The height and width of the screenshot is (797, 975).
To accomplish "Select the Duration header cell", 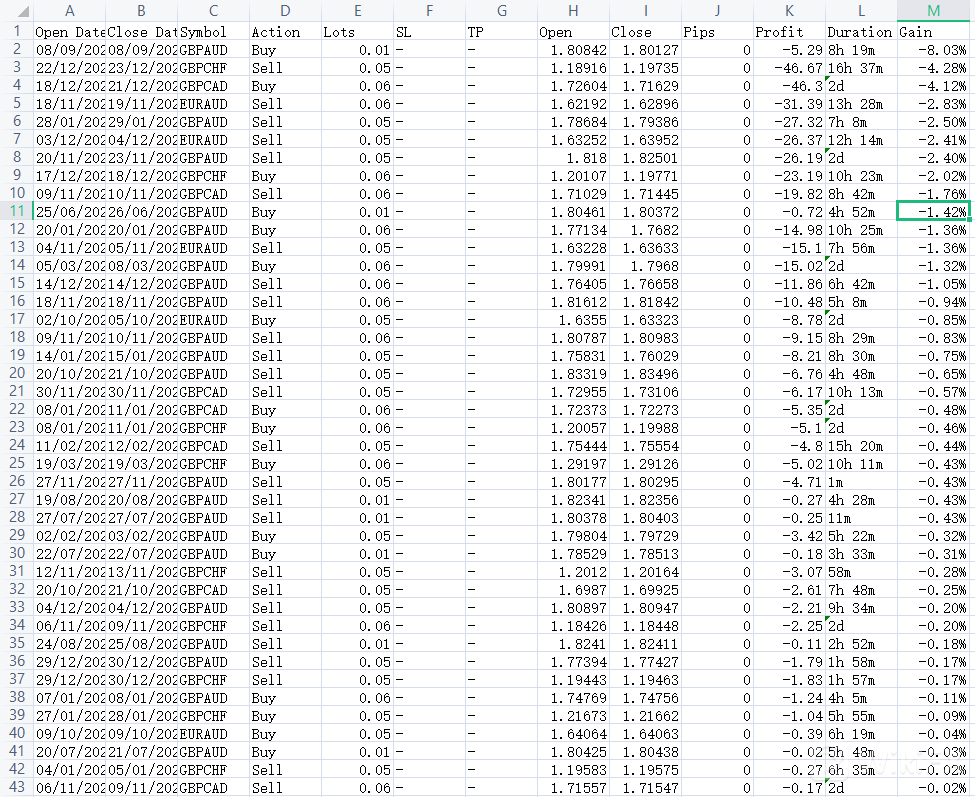I will click(x=861, y=32).
